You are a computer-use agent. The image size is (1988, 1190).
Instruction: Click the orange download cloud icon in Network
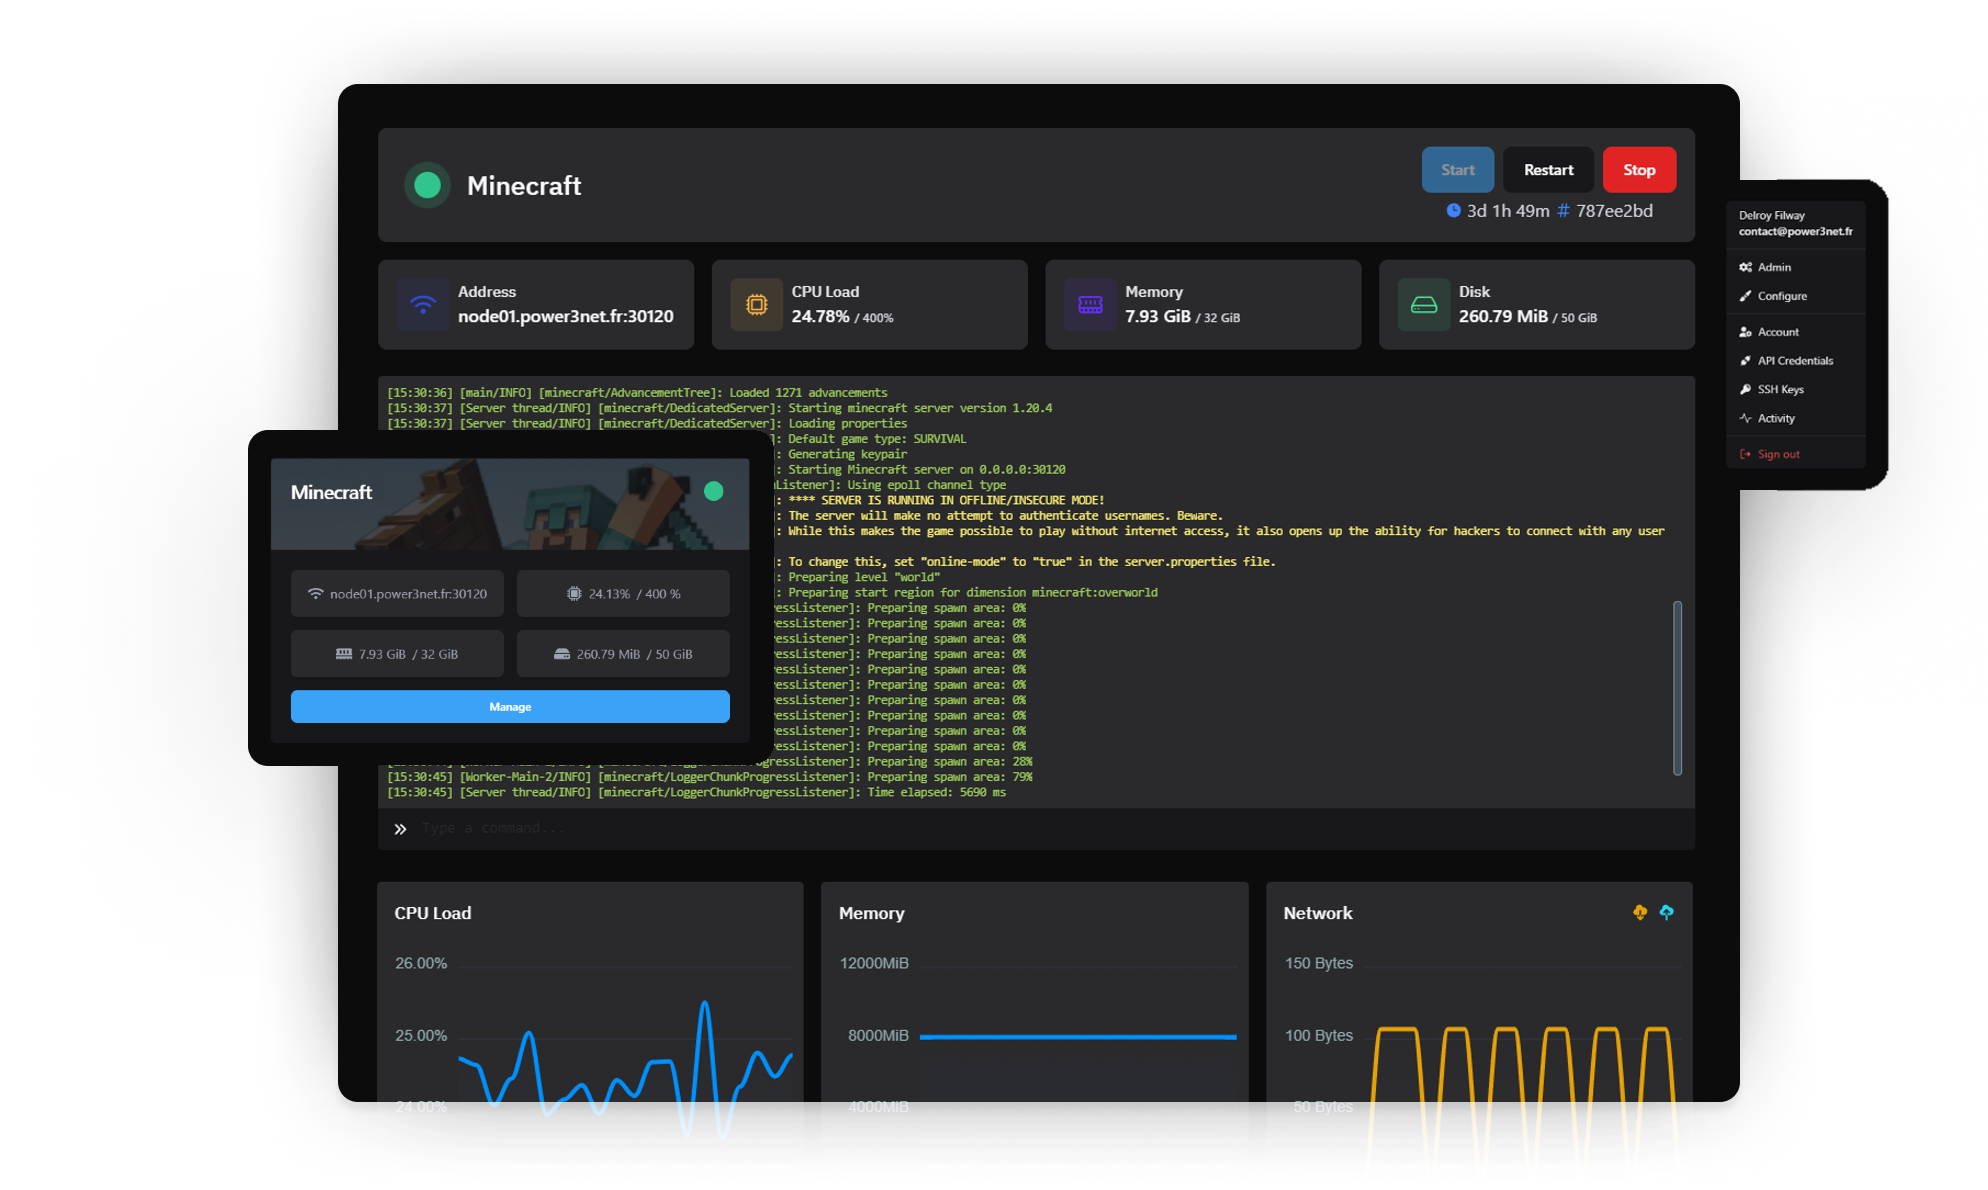pos(1640,912)
